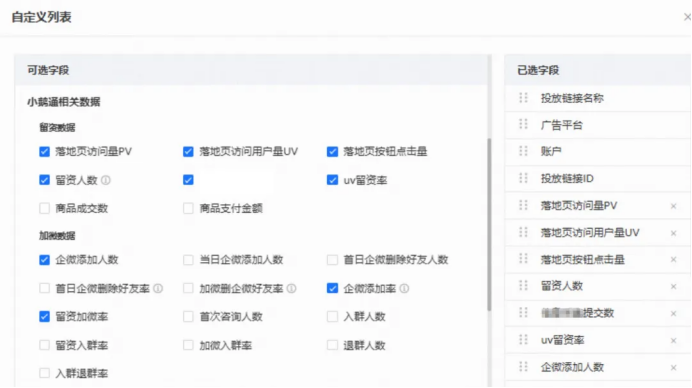The height and width of the screenshot is (388, 692).
Task: Check 加微入群率 checkbox
Action: pos(188,345)
